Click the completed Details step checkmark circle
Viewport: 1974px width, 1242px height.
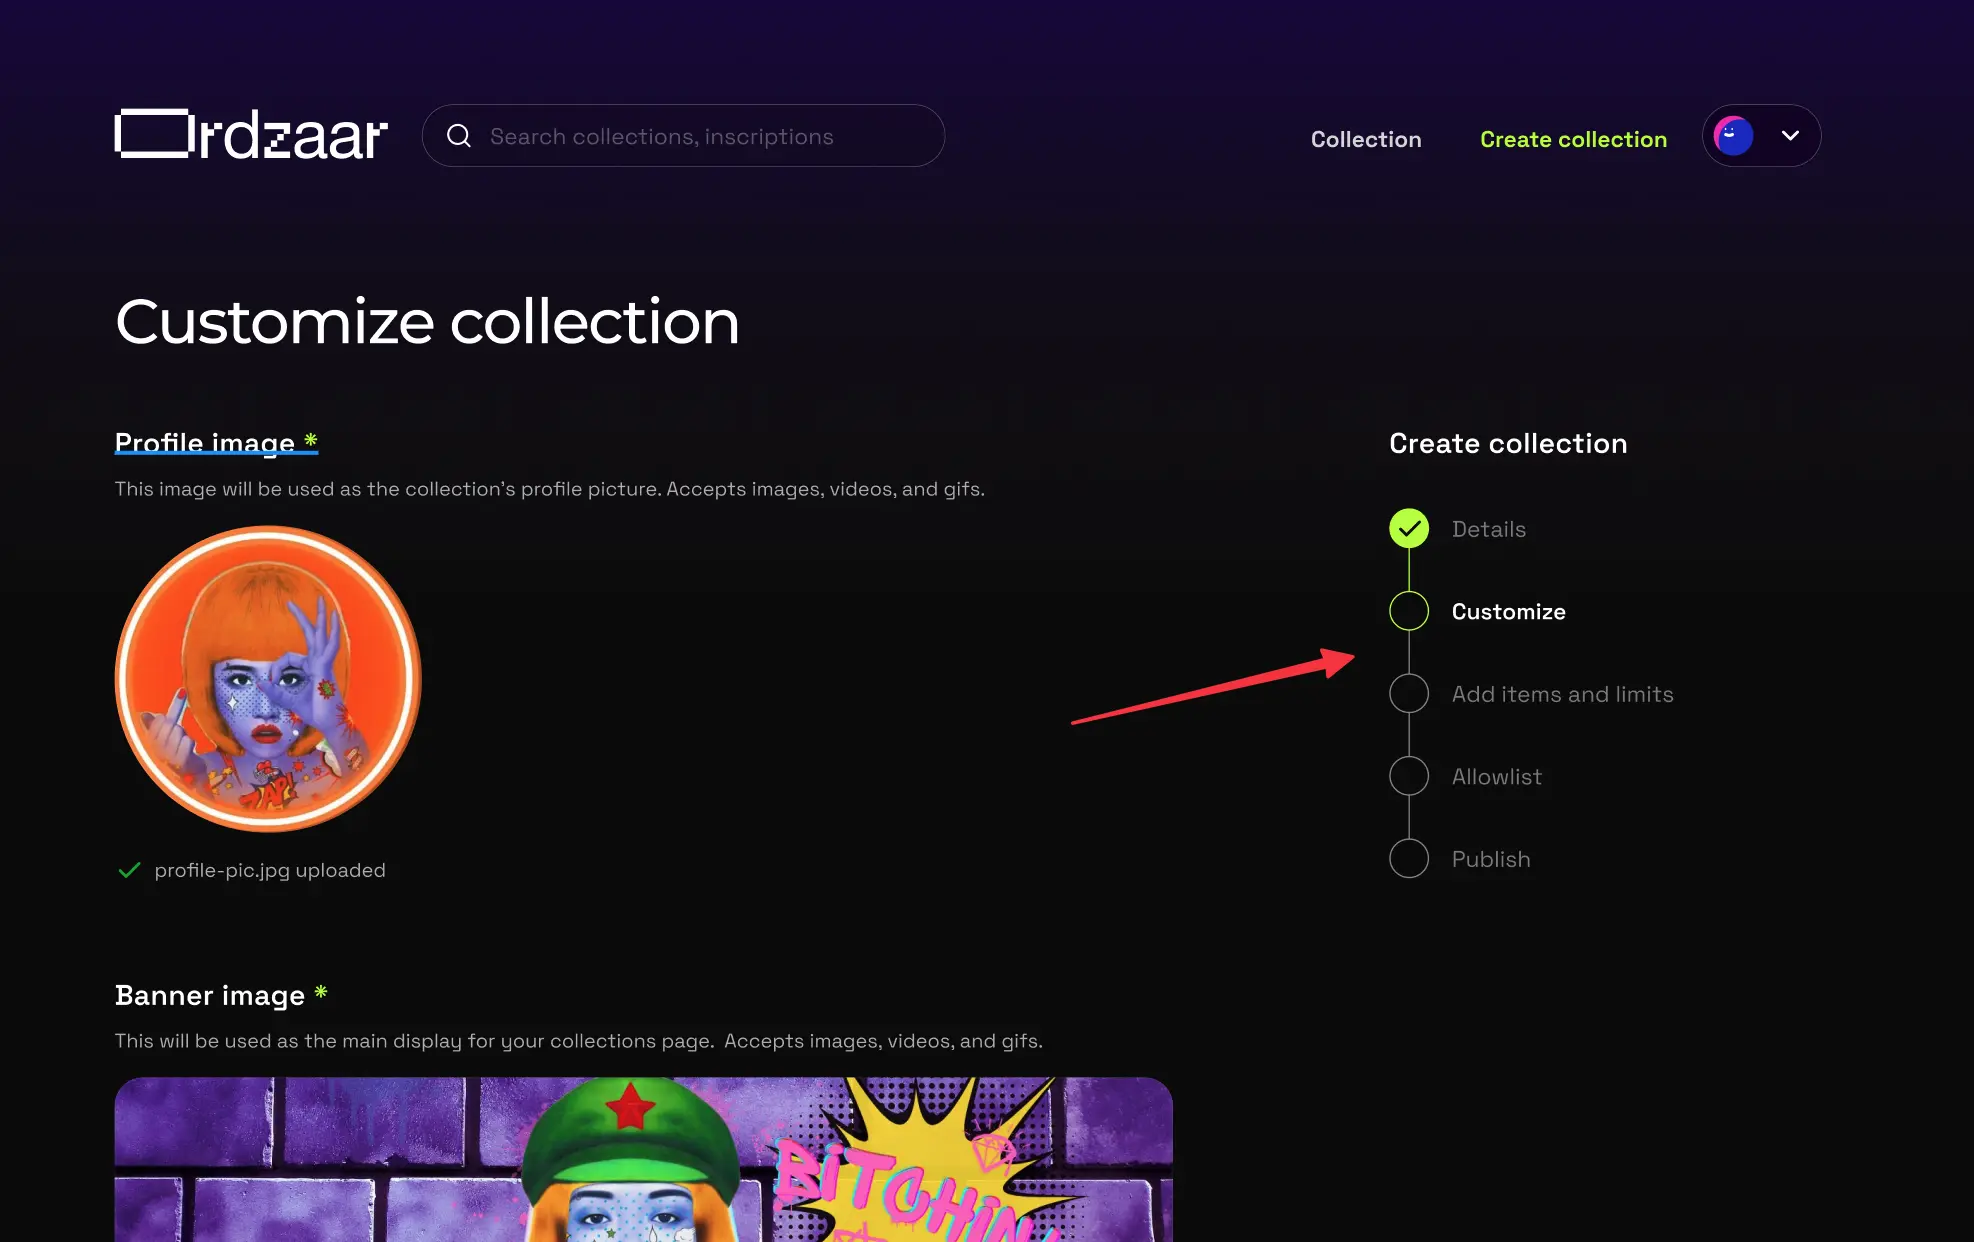(1409, 528)
